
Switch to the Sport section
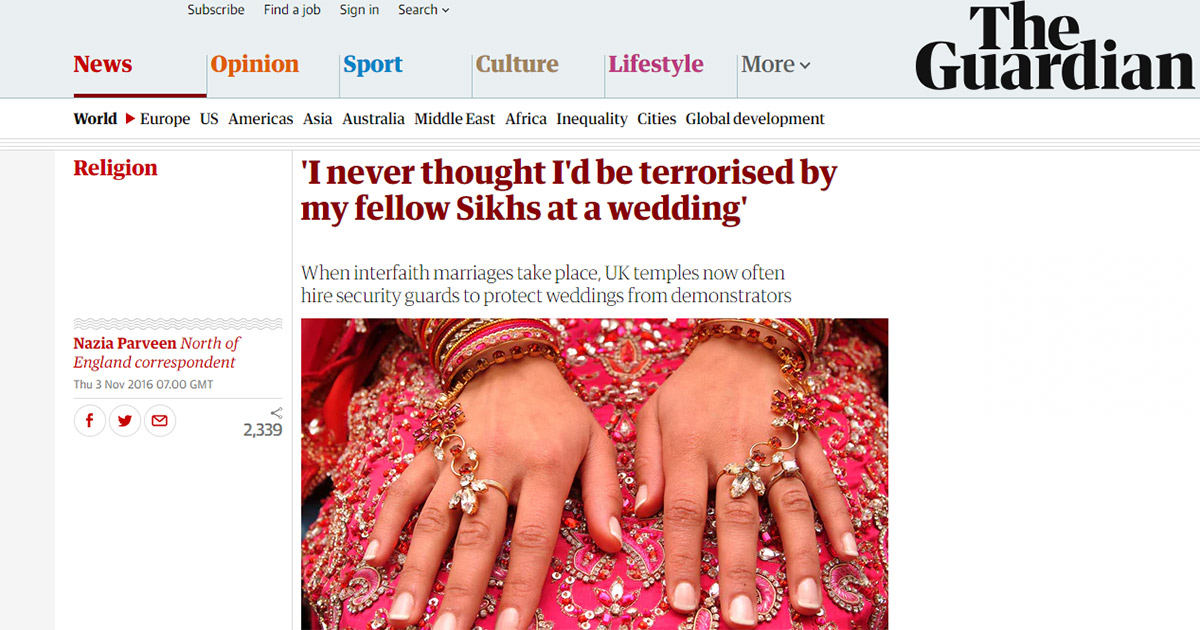373,64
